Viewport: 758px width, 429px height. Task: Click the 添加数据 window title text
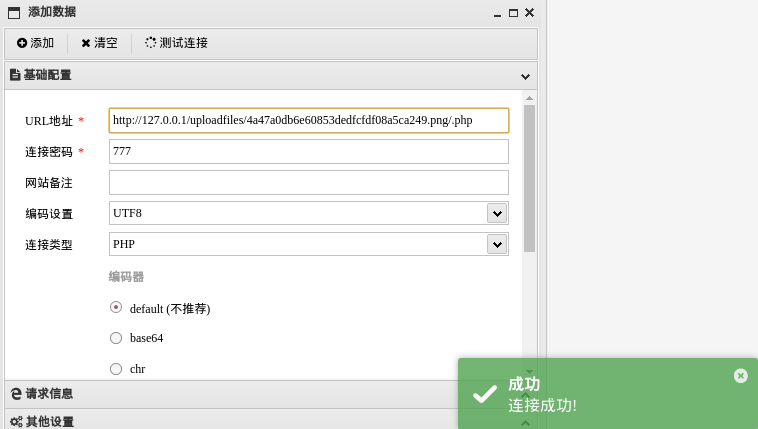coord(52,12)
